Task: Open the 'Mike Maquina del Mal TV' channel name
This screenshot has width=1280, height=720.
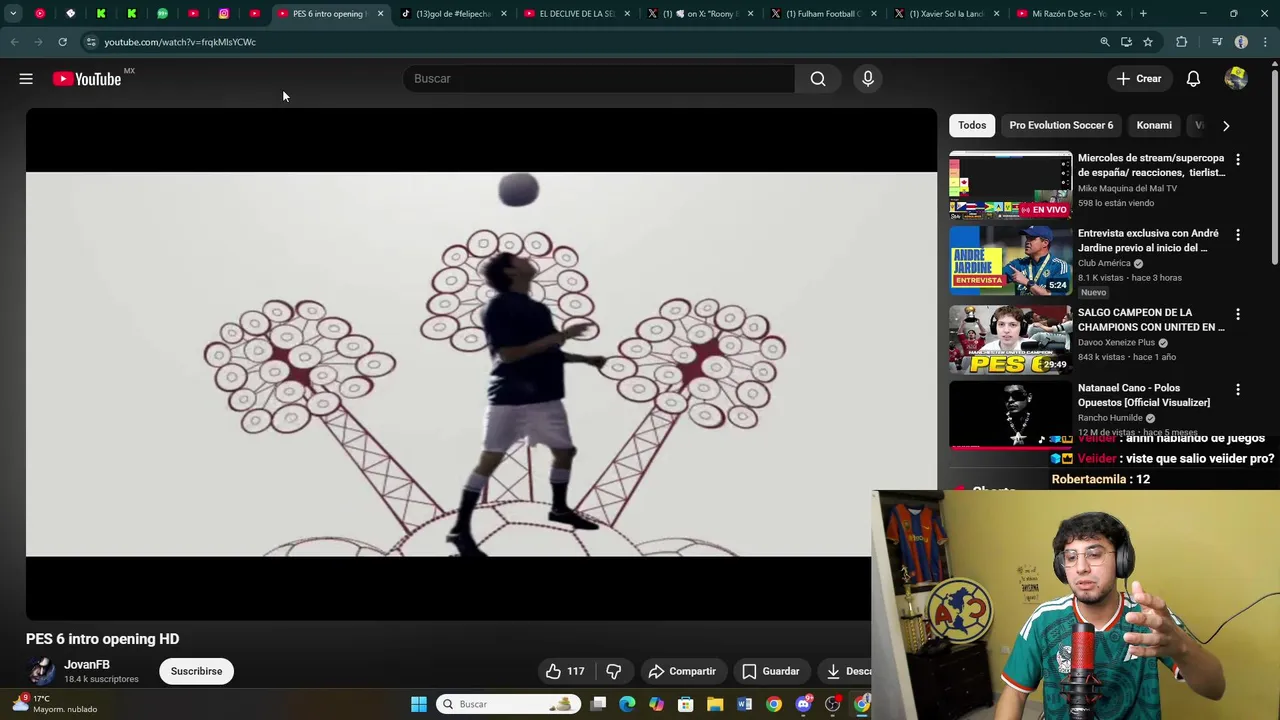Action: tap(1127, 189)
